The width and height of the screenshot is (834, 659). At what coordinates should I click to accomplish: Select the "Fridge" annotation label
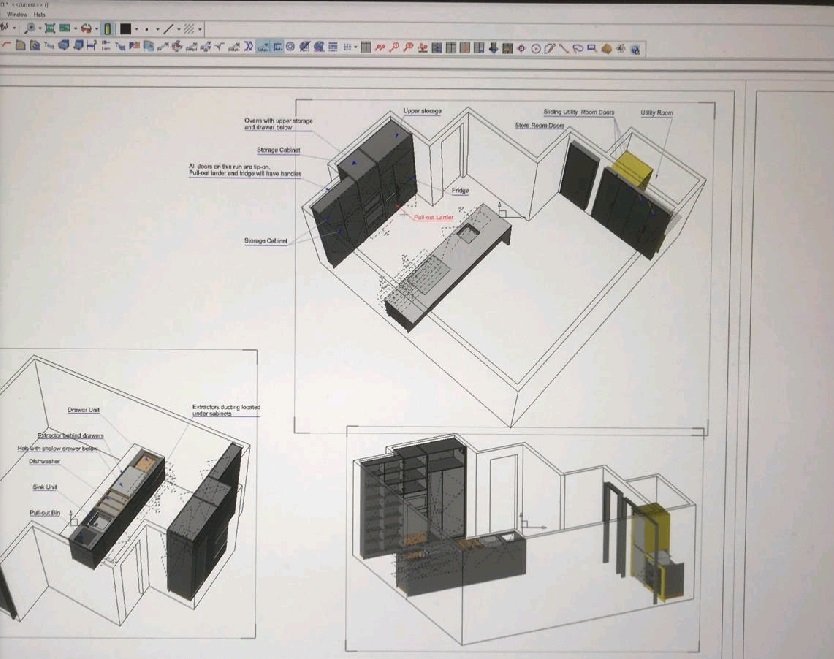point(460,190)
